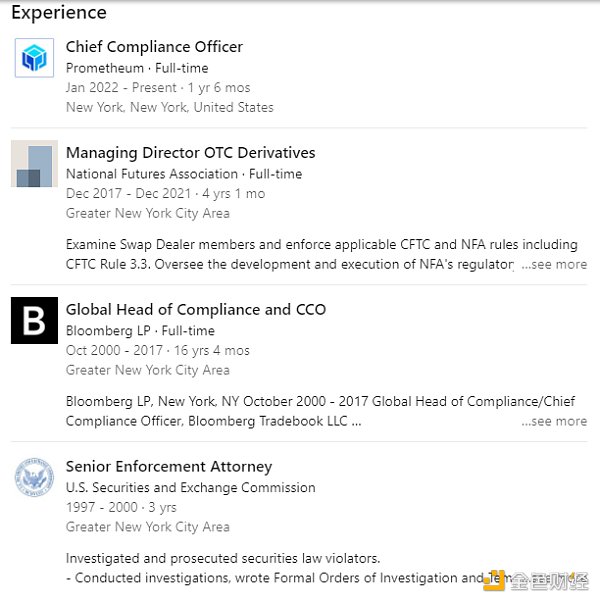Open Managing Director OTC Derivatives title
The image size is (600, 602).
pos(190,153)
